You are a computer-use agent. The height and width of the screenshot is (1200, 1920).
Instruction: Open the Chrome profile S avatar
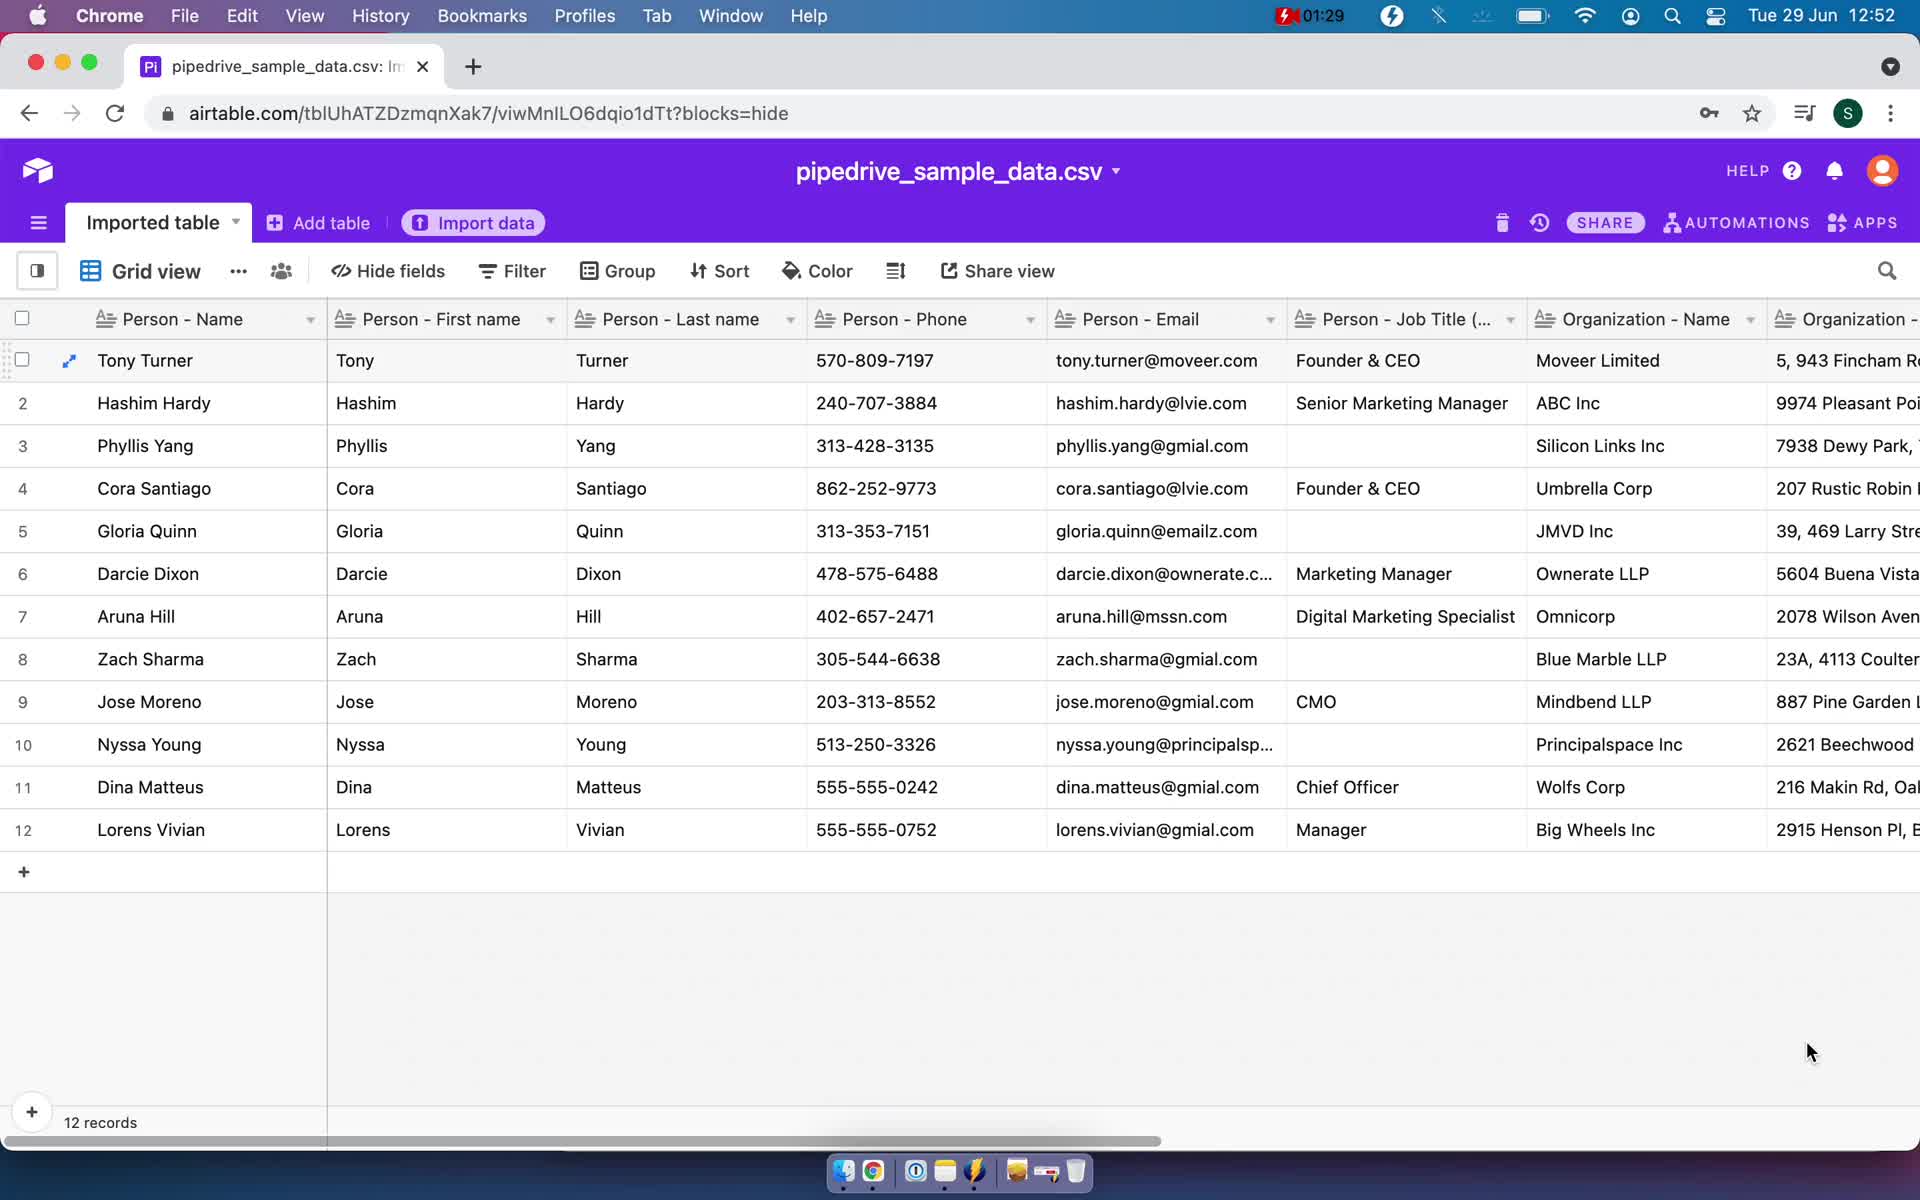pyautogui.click(x=1847, y=113)
